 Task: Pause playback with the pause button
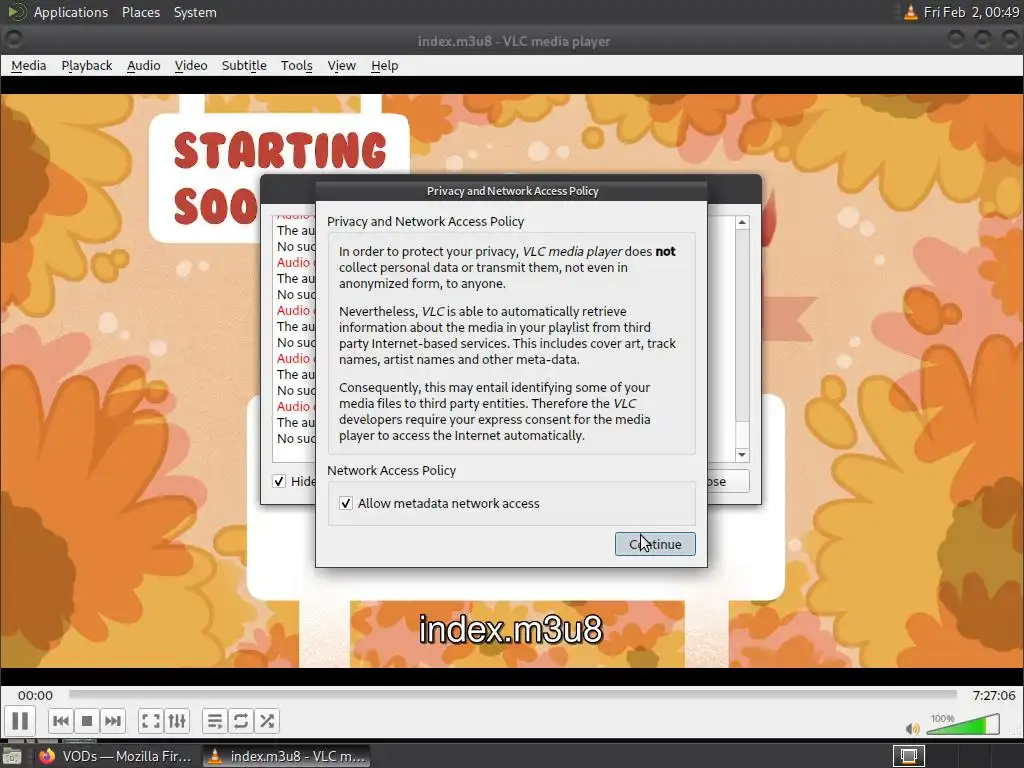[20, 721]
